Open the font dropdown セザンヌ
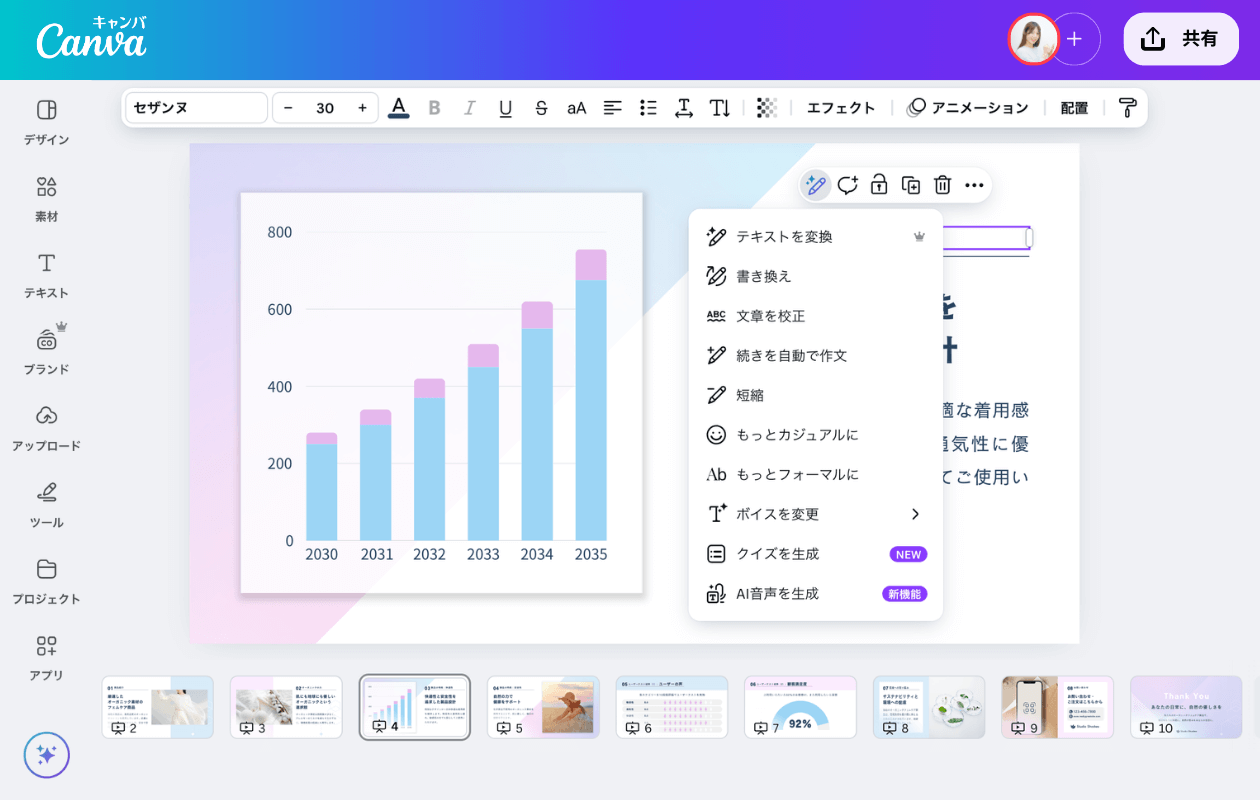Screen dimensions: 1260x800 click(196, 108)
